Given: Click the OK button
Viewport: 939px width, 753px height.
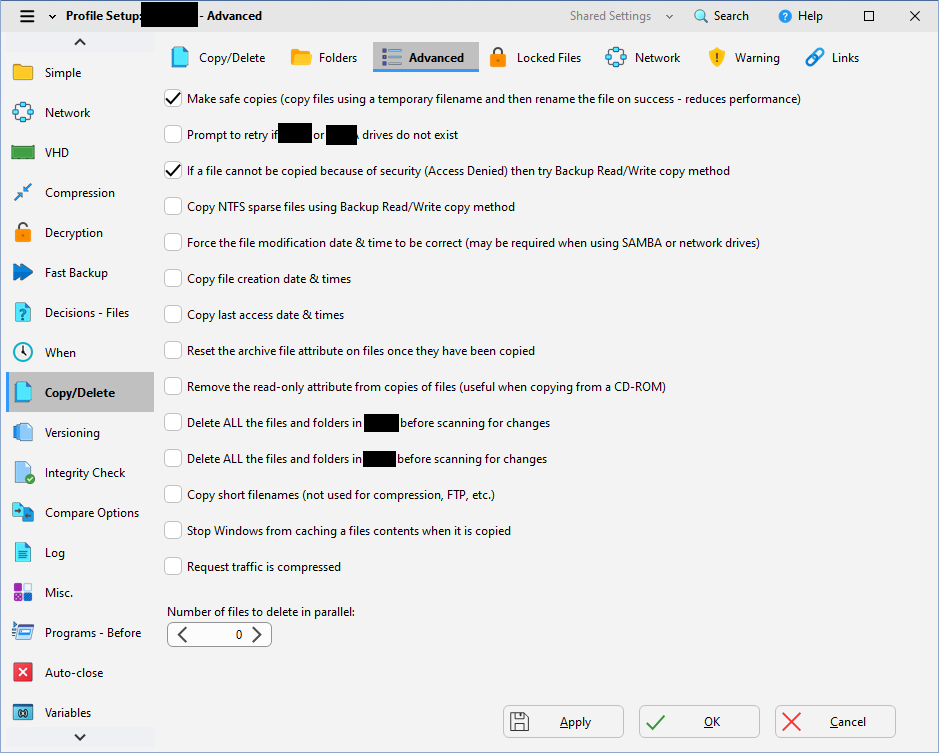Looking at the screenshot, I should coord(699,722).
